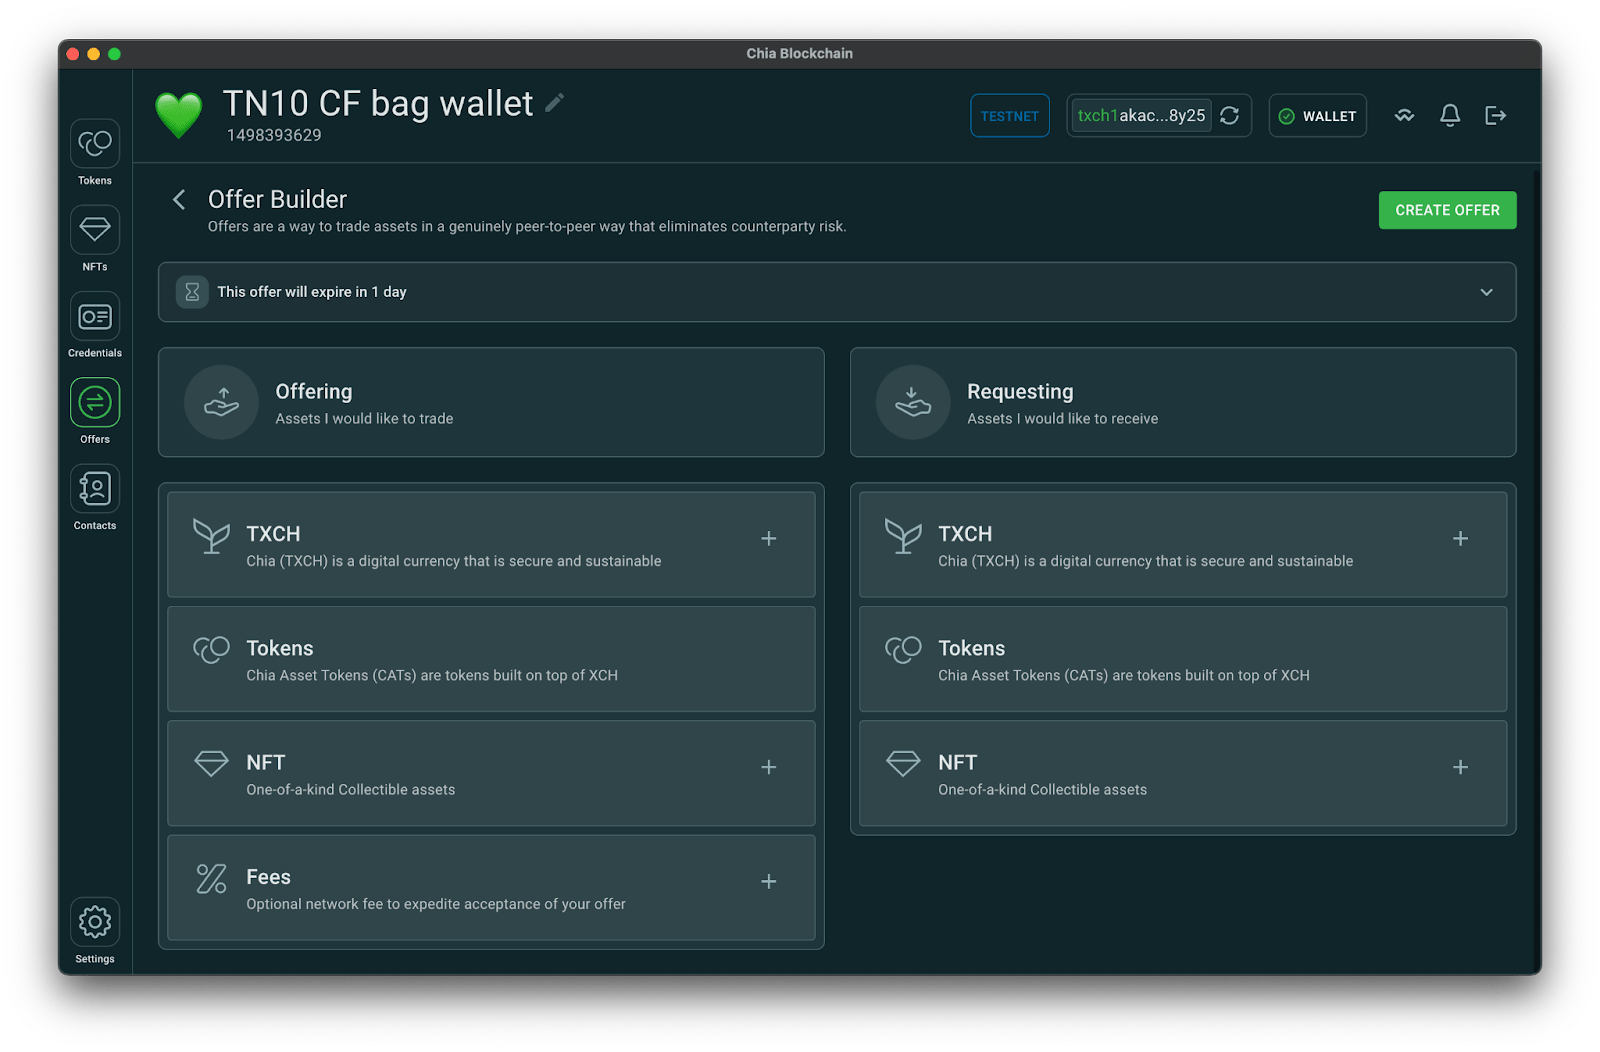Screen dimensions: 1600x1052
Task: Click the pencil icon to rename wallet
Action: (x=555, y=103)
